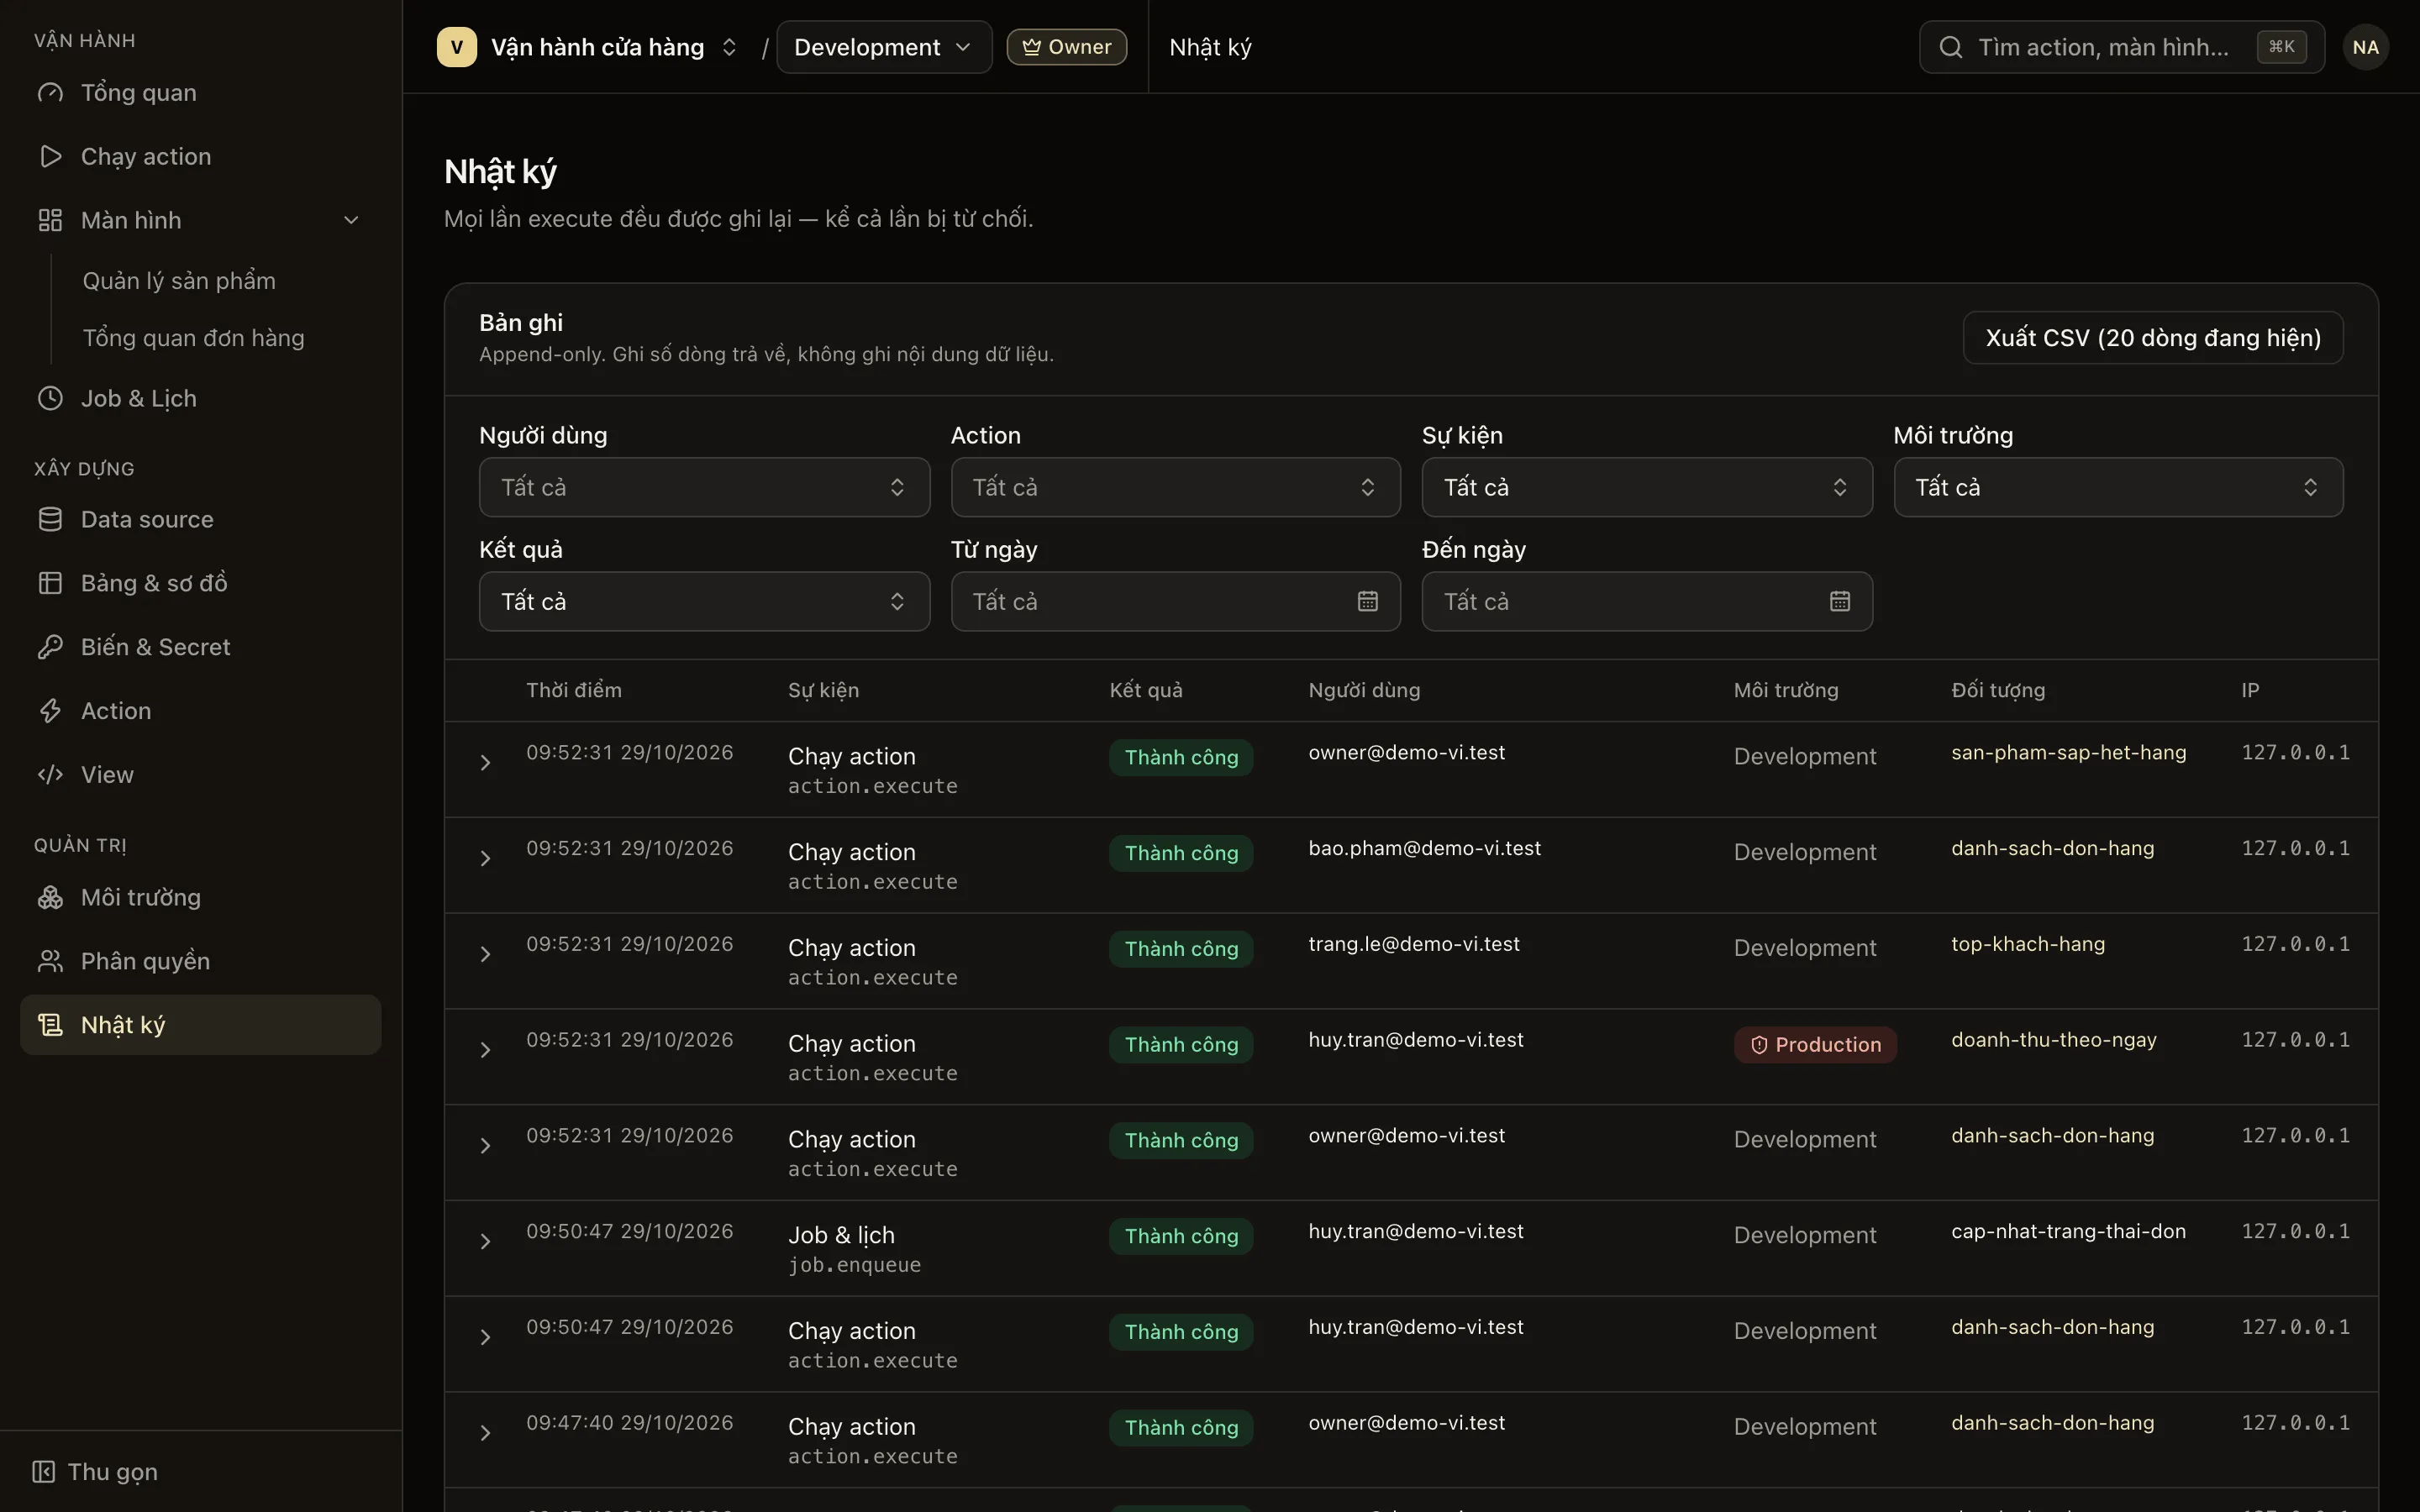Open the Đến ngày calendar icon
The height and width of the screenshot is (1512, 2420).
(x=1839, y=602)
